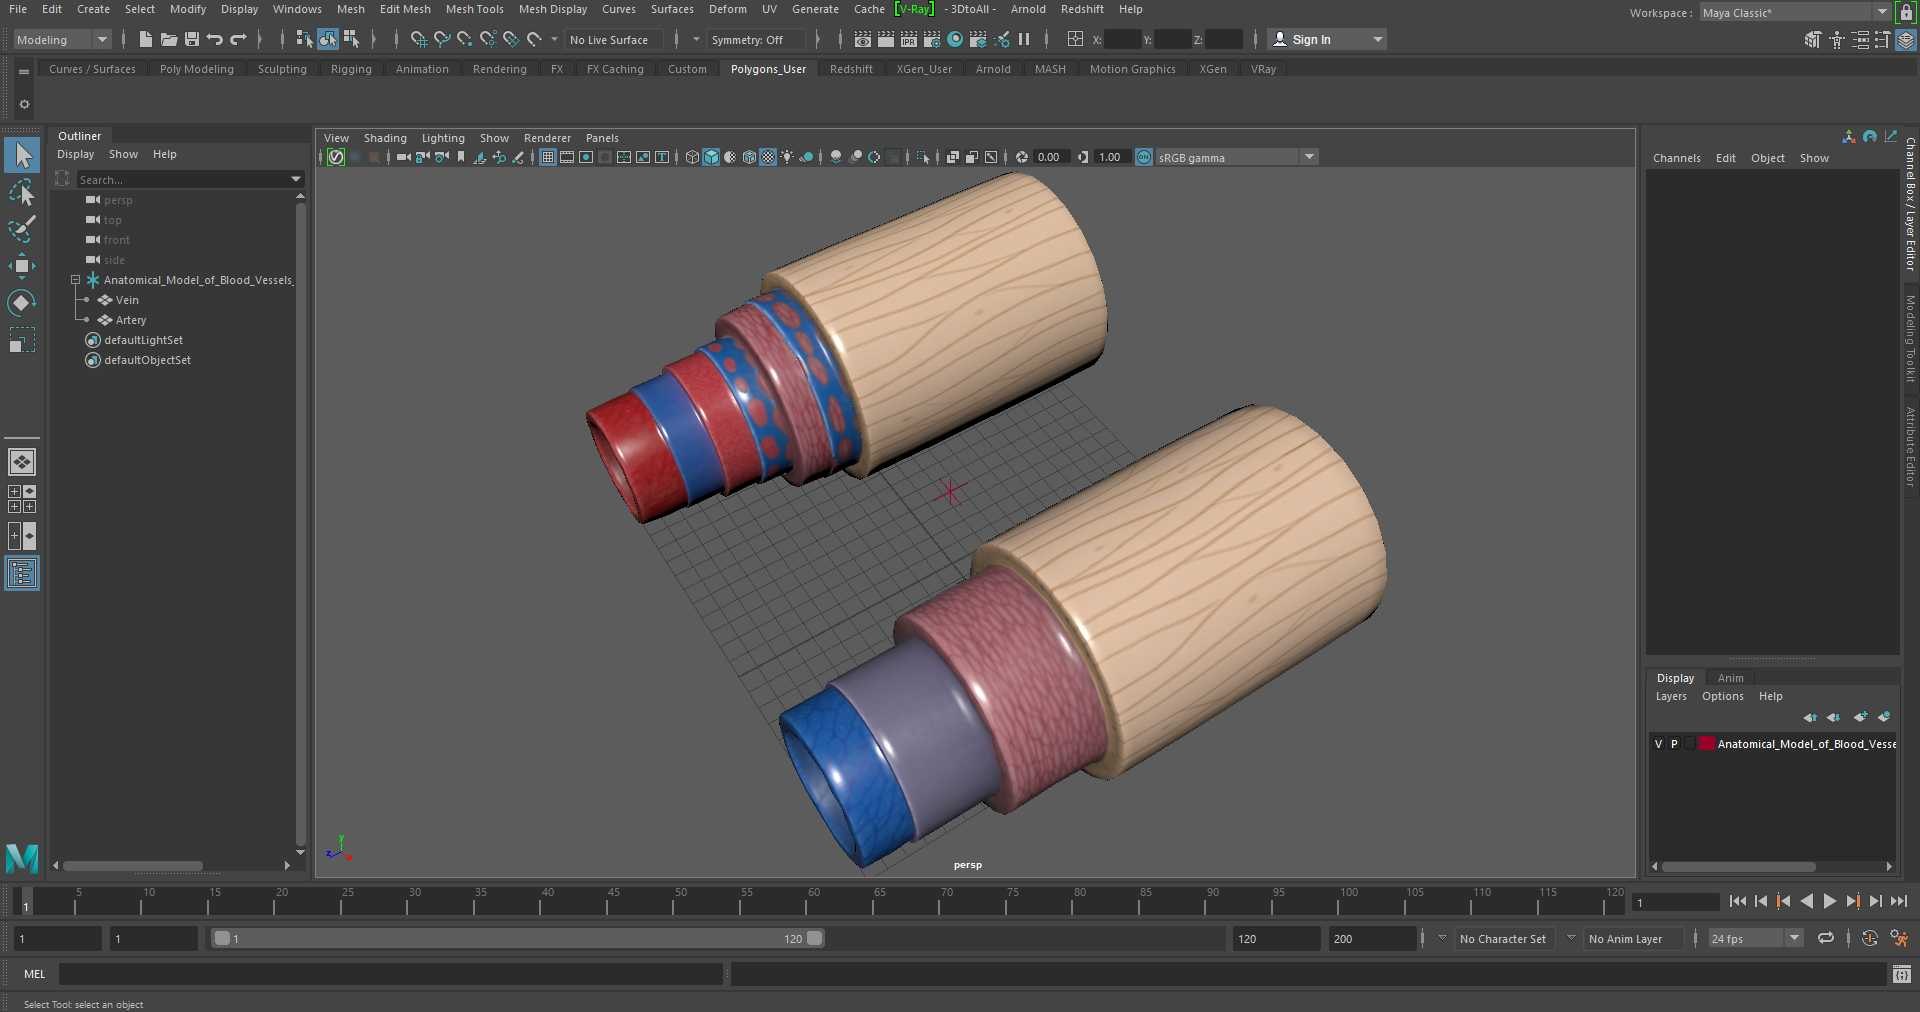Screen dimensions: 1920x1012
Task: Open the Symmetry Off dropdown
Action: [x=756, y=40]
